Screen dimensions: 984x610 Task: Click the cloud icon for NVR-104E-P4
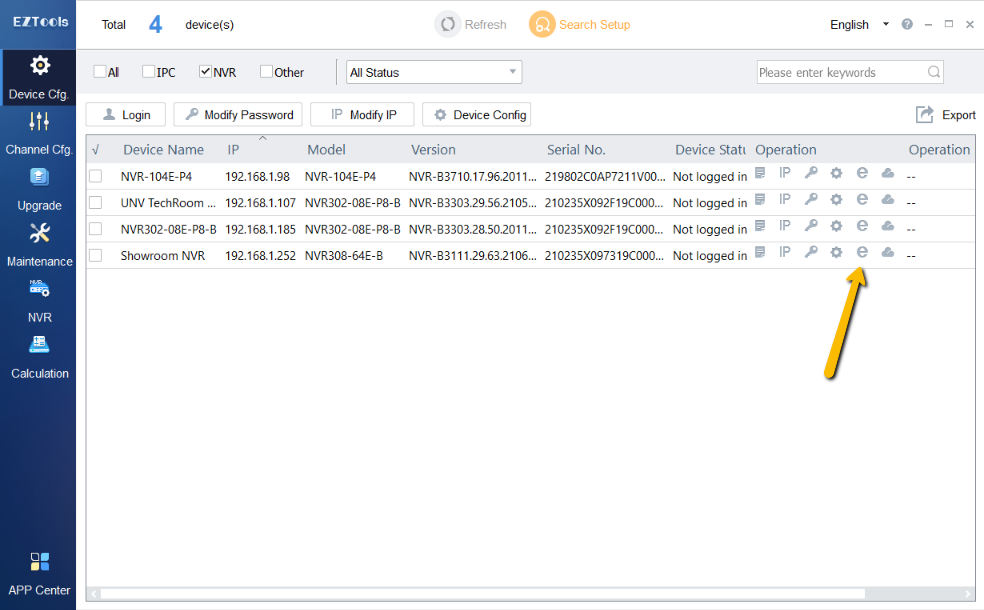(x=887, y=174)
